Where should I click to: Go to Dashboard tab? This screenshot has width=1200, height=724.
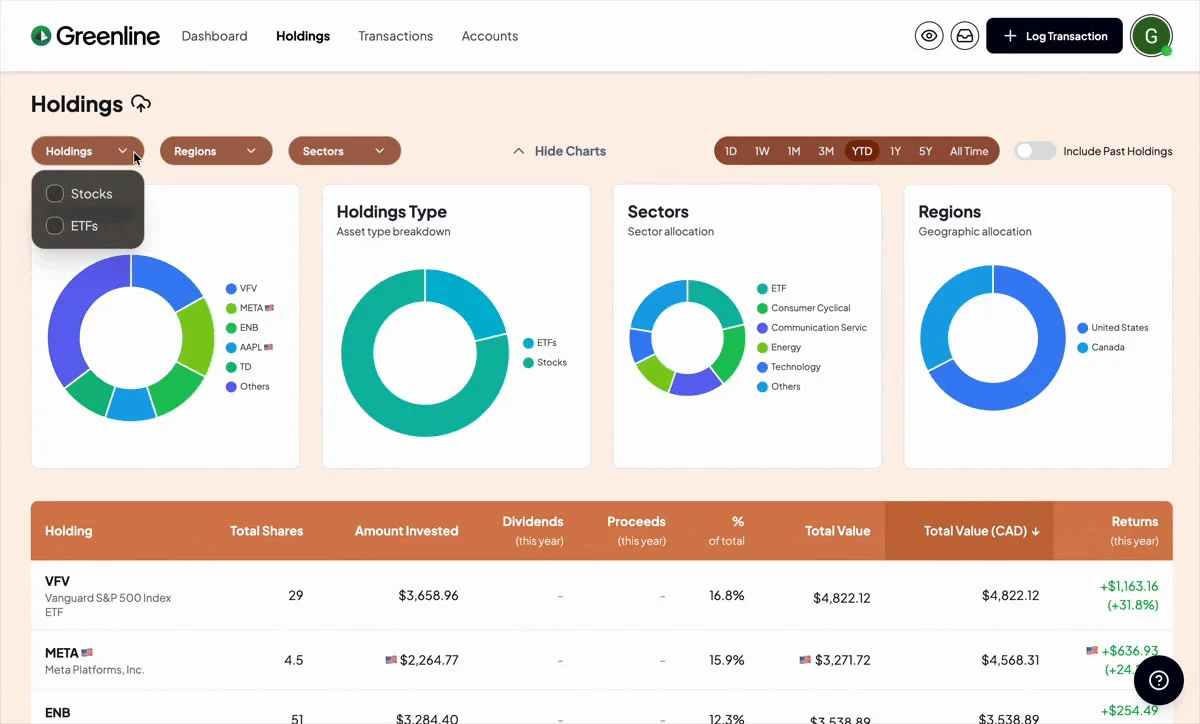pyautogui.click(x=214, y=36)
